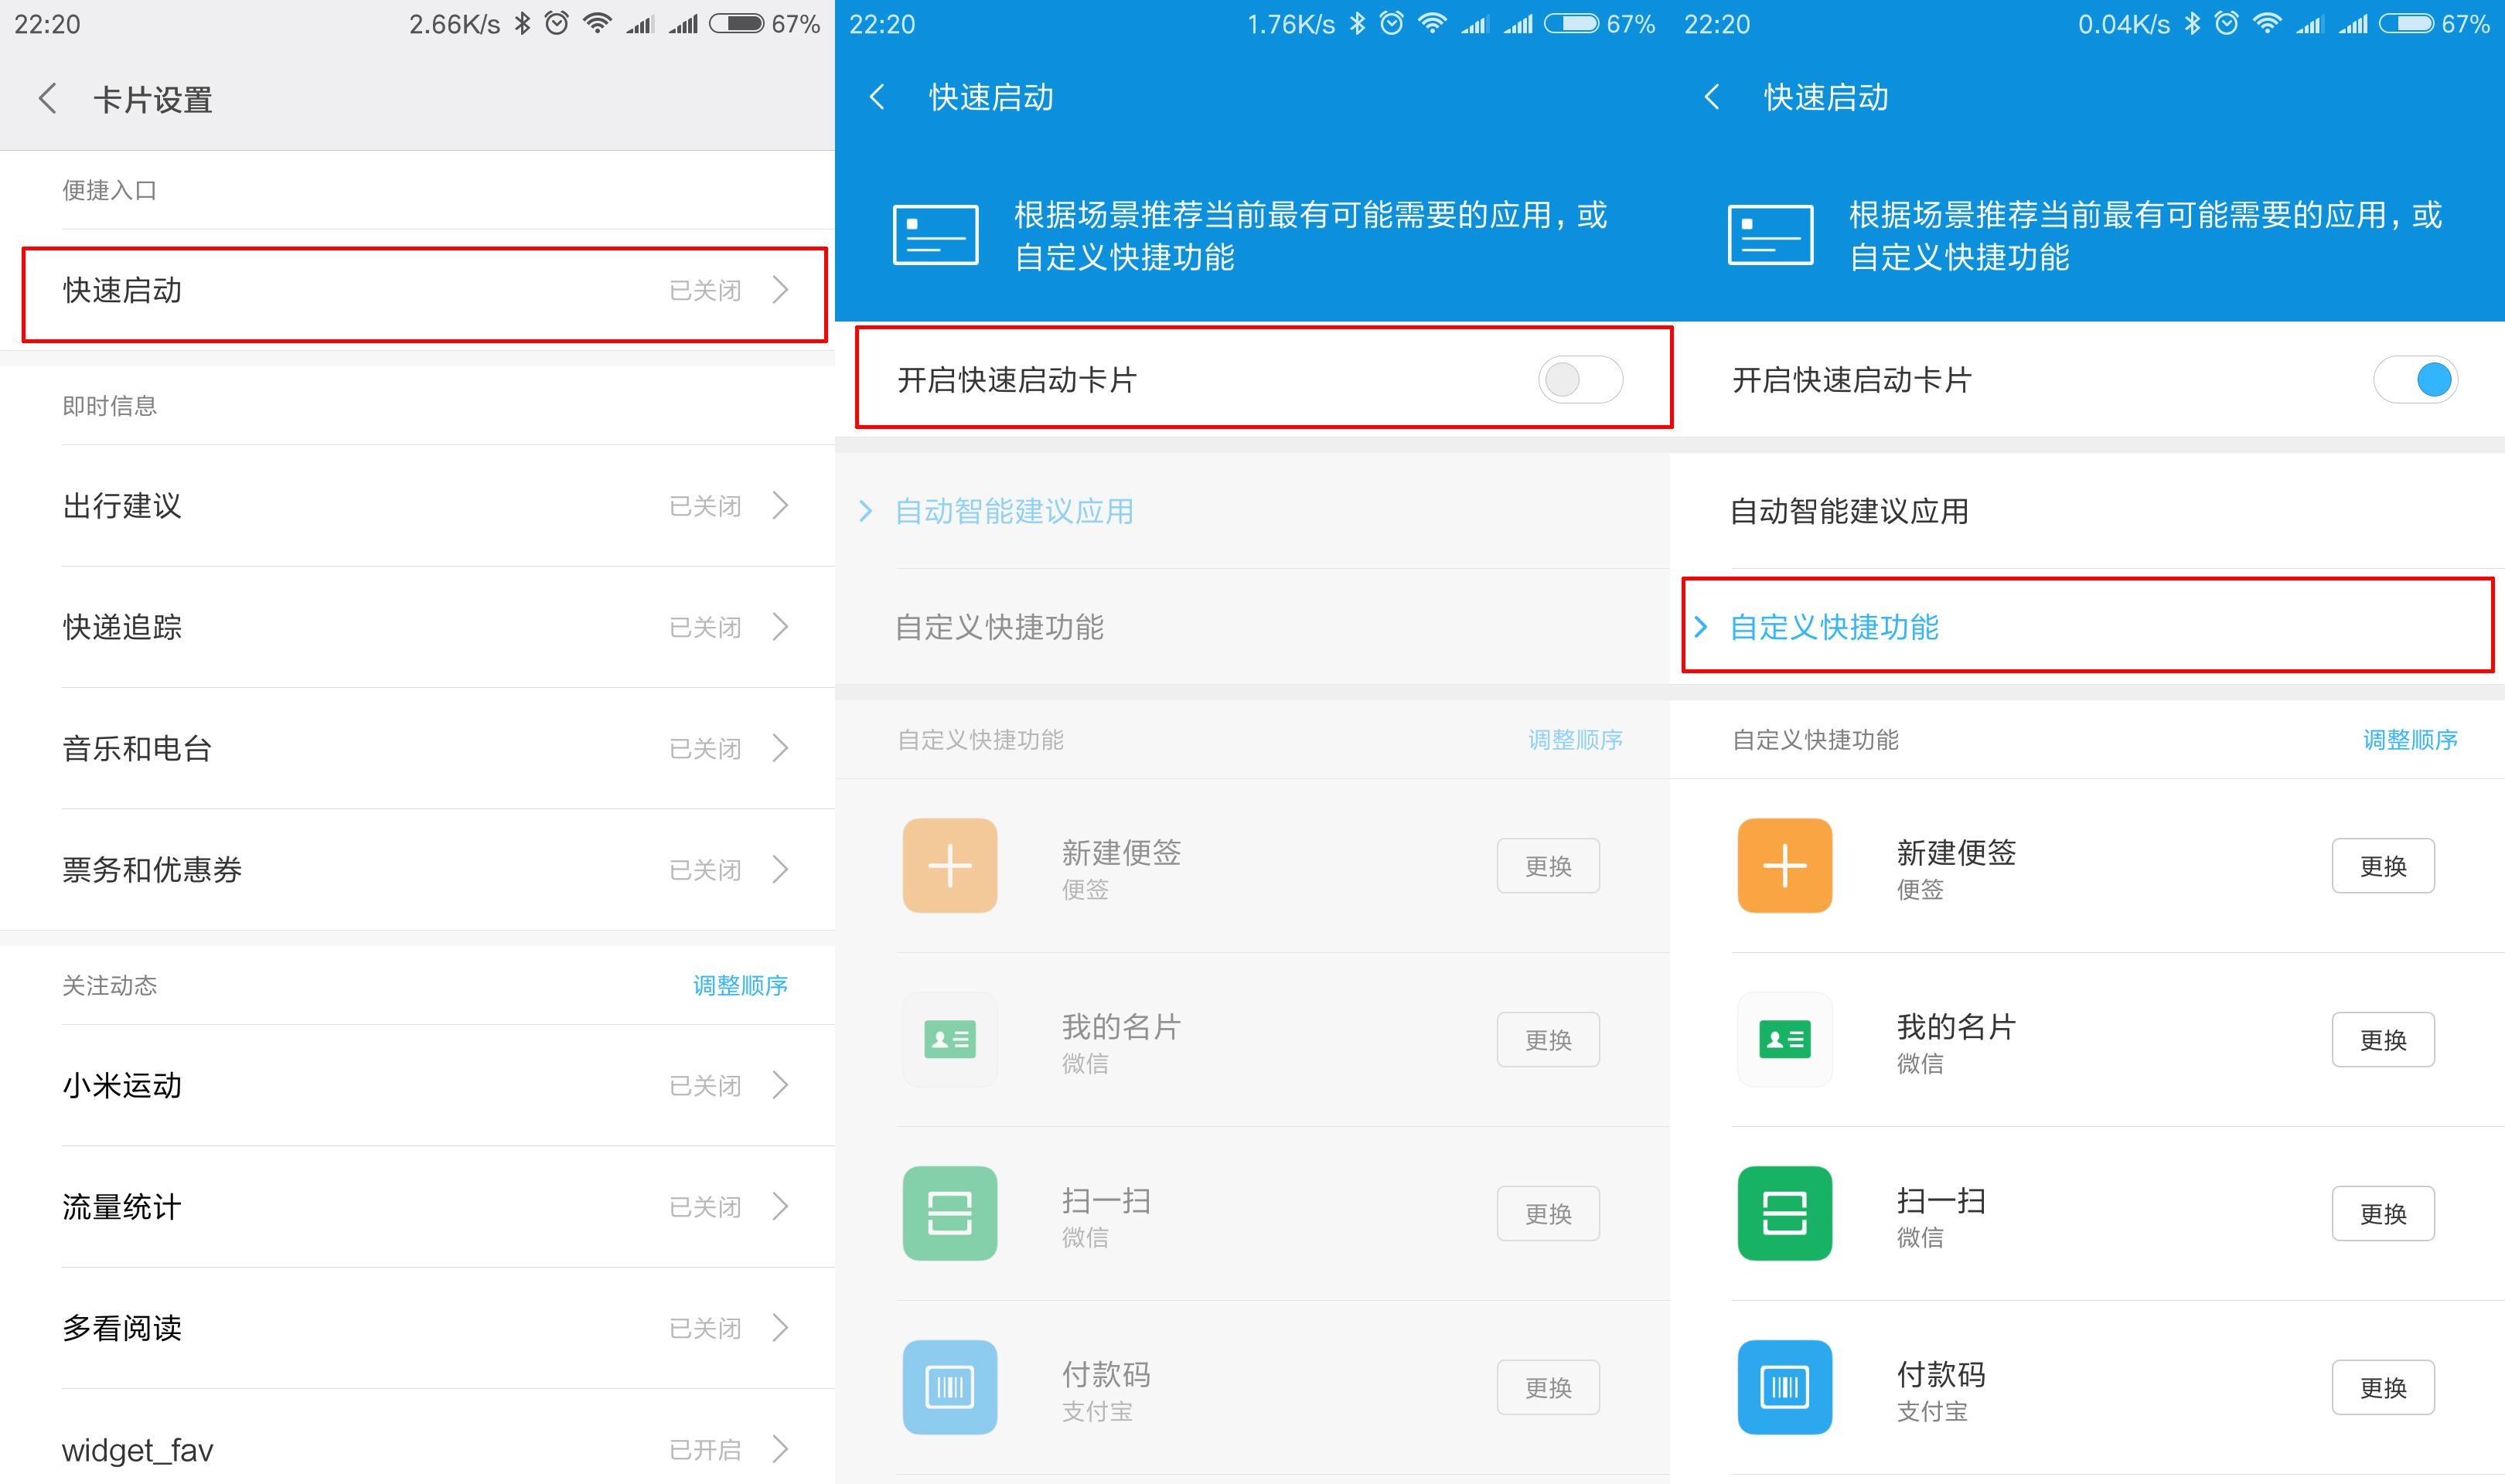Tap 调整顺序 link beside 关注动态

740,985
